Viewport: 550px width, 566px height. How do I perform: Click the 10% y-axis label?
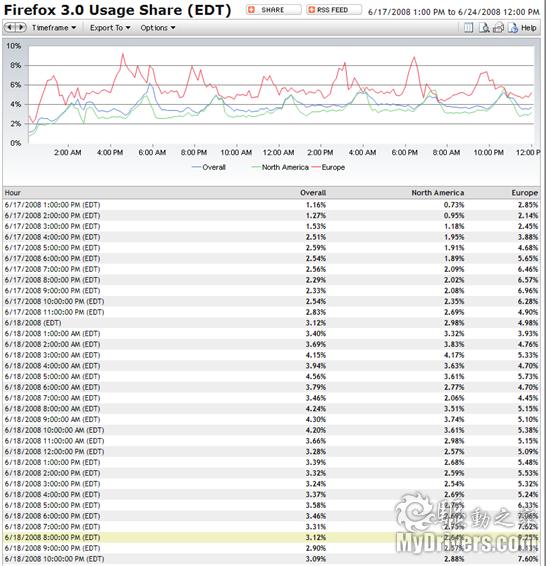pos(14,46)
